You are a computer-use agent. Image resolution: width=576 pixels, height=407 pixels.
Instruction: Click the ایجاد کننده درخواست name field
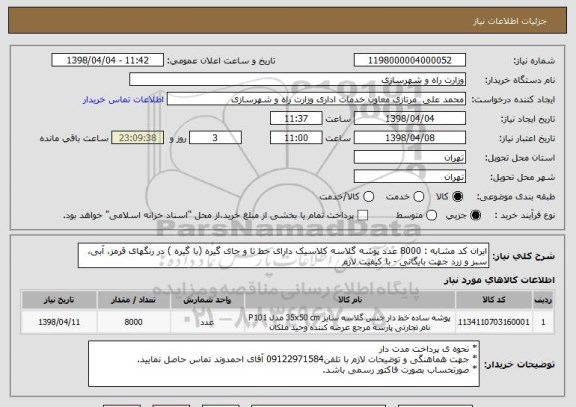(316, 99)
